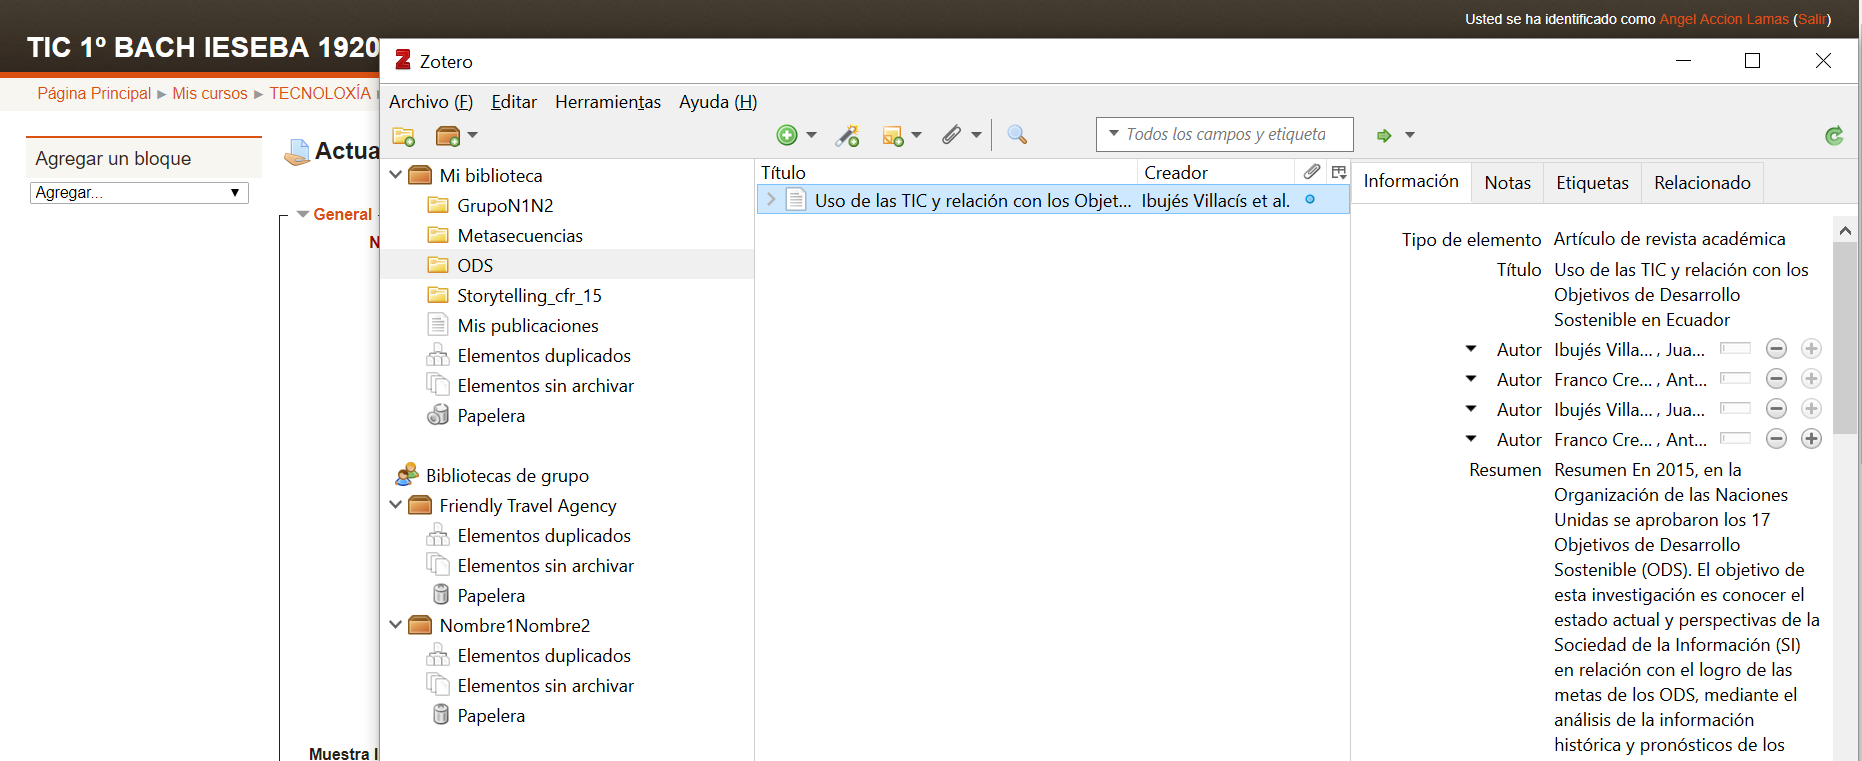Click the New Note icon
The width and height of the screenshot is (1862, 761).
(x=893, y=136)
